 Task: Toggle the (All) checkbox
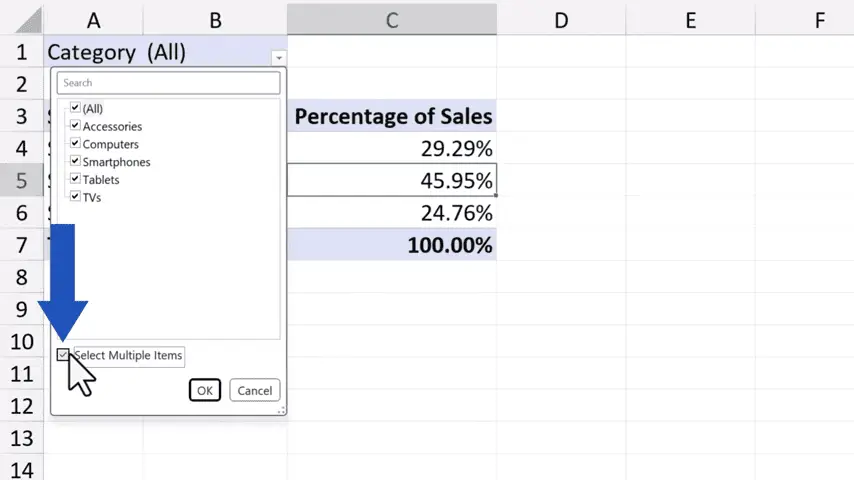click(x=75, y=108)
